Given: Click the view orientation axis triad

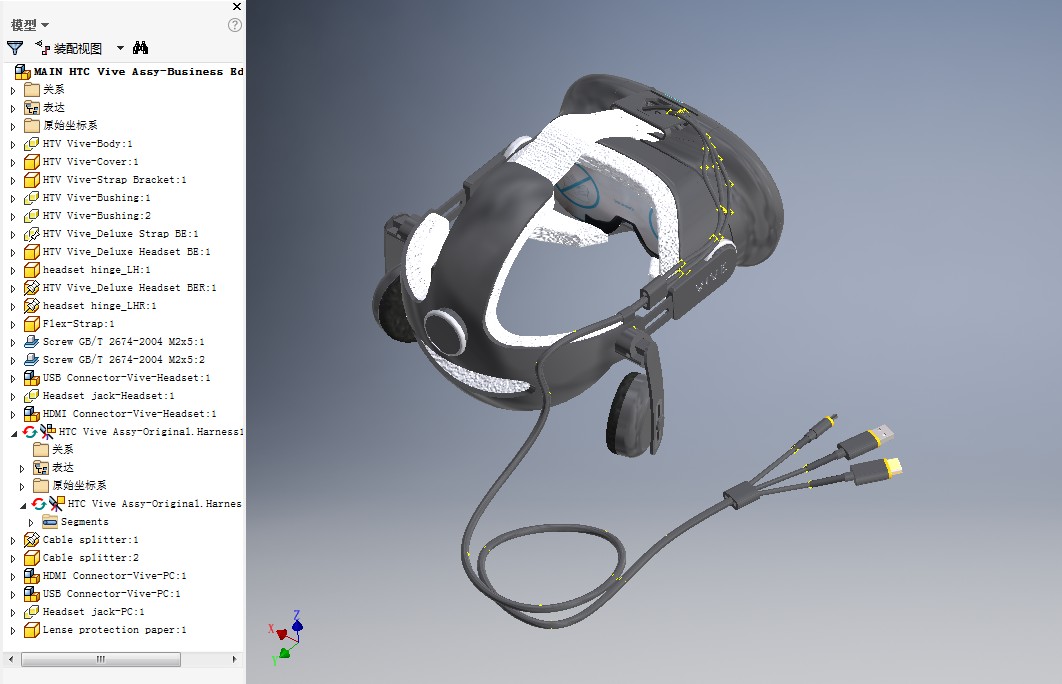Looking at the screenshot, I should (x=285, y=633).
